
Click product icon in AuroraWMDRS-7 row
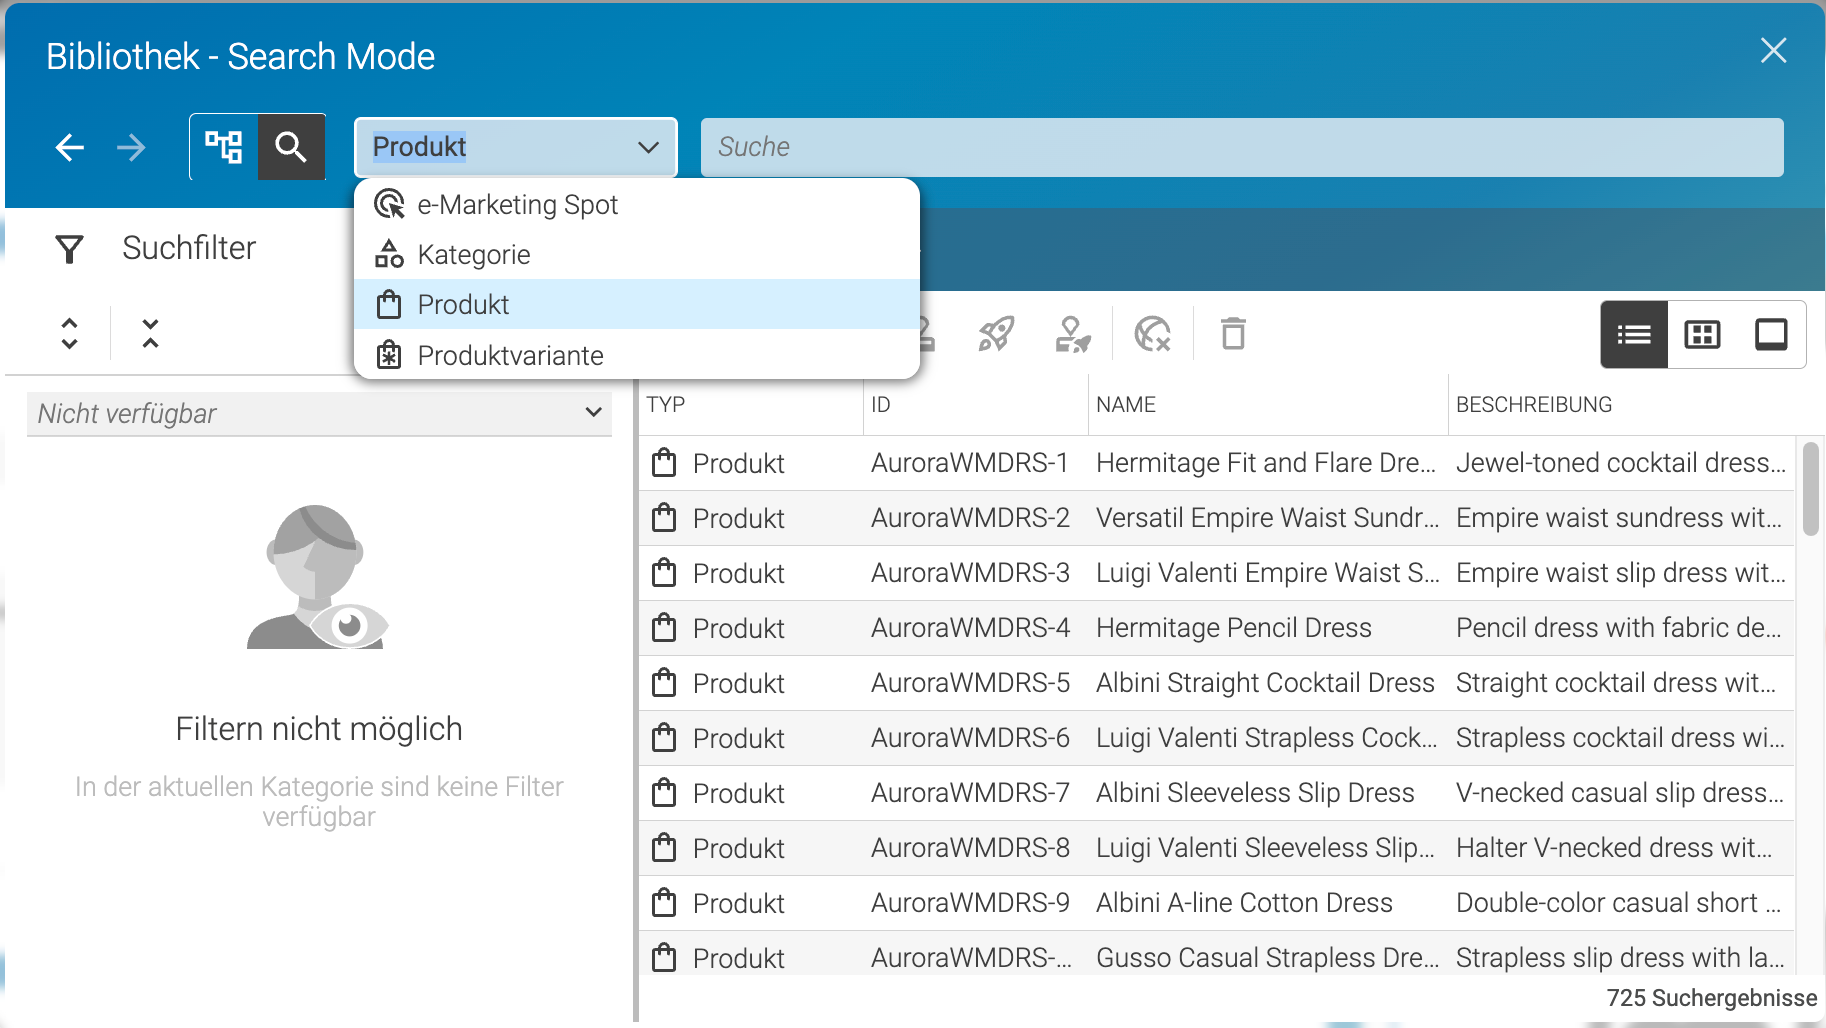click(x=664, y=792)
